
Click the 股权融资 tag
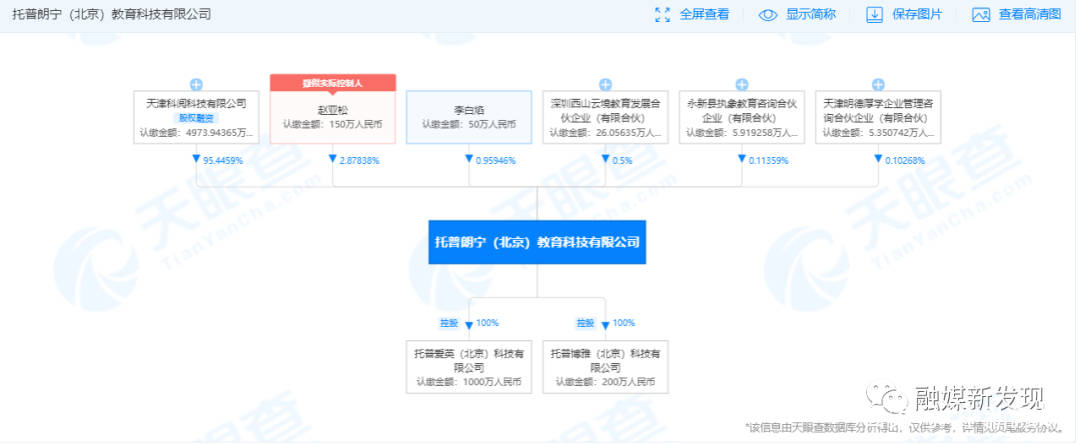point(196,118)
